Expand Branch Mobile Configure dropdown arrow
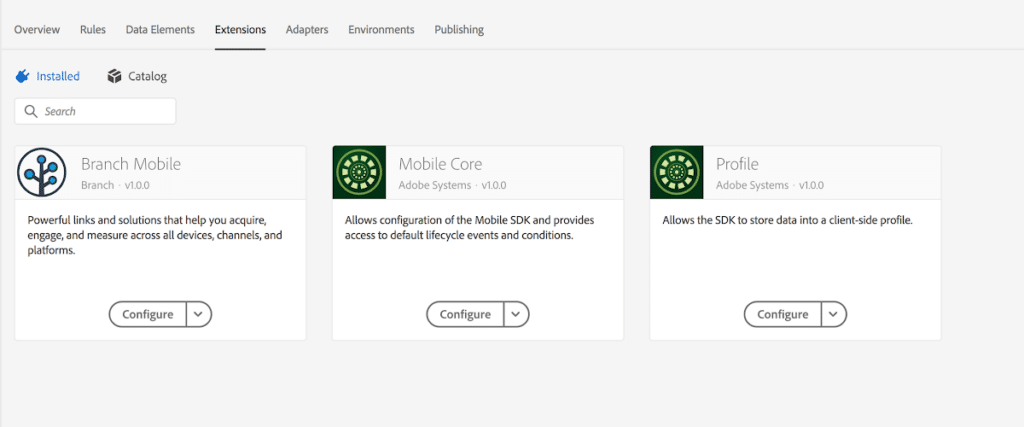 (198, 314)
